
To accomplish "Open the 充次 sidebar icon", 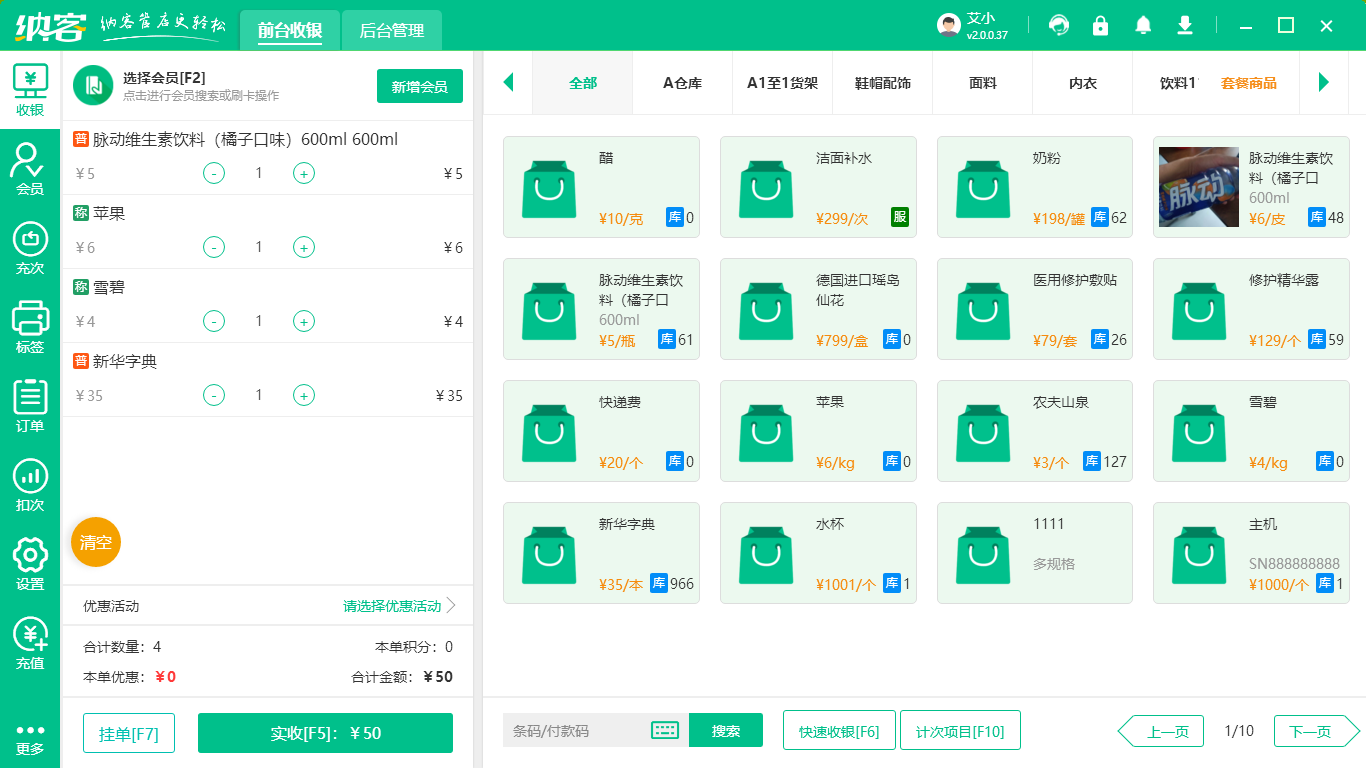I will pyautogui.click(x=30, y=248).
